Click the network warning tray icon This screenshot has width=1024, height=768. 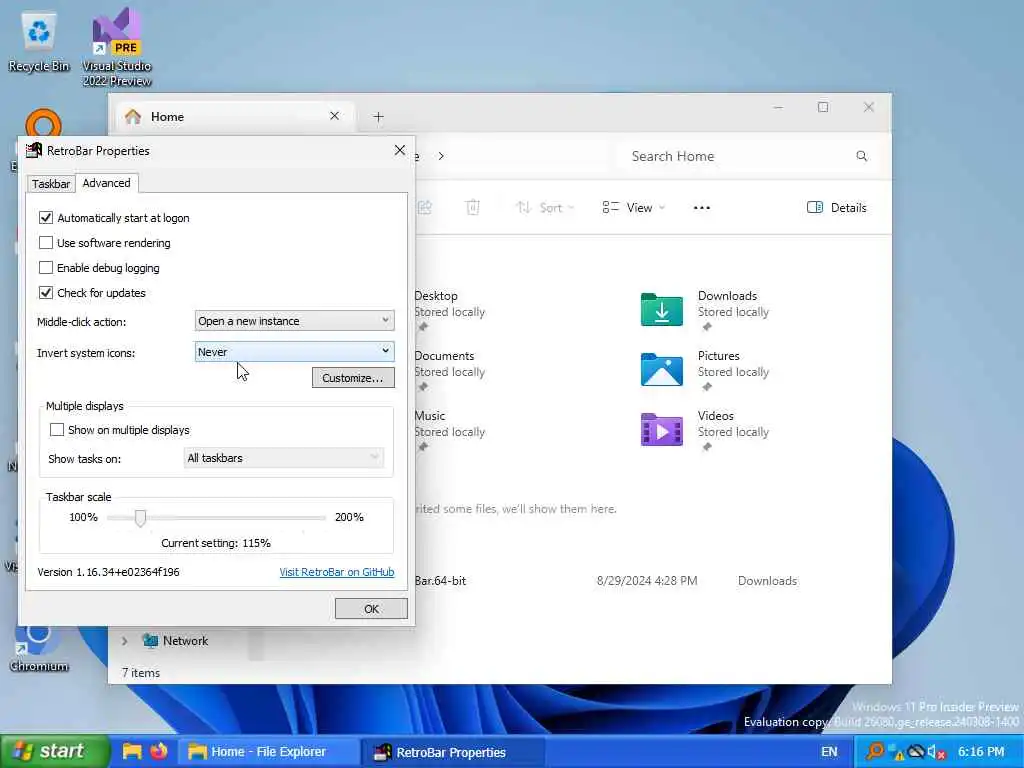coord(895,752)
